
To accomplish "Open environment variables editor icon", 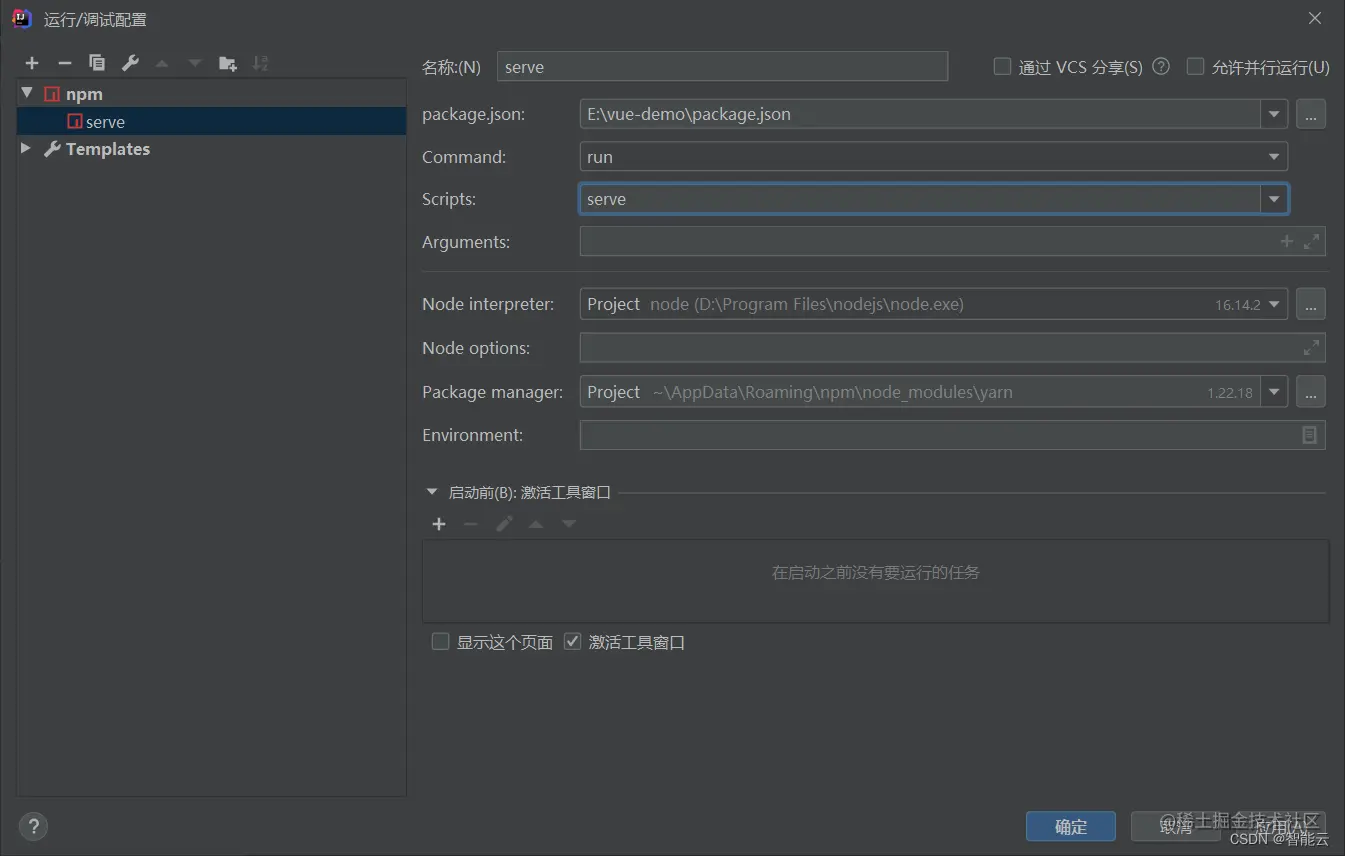I will pyautogui.click(x=1310, y=435).
